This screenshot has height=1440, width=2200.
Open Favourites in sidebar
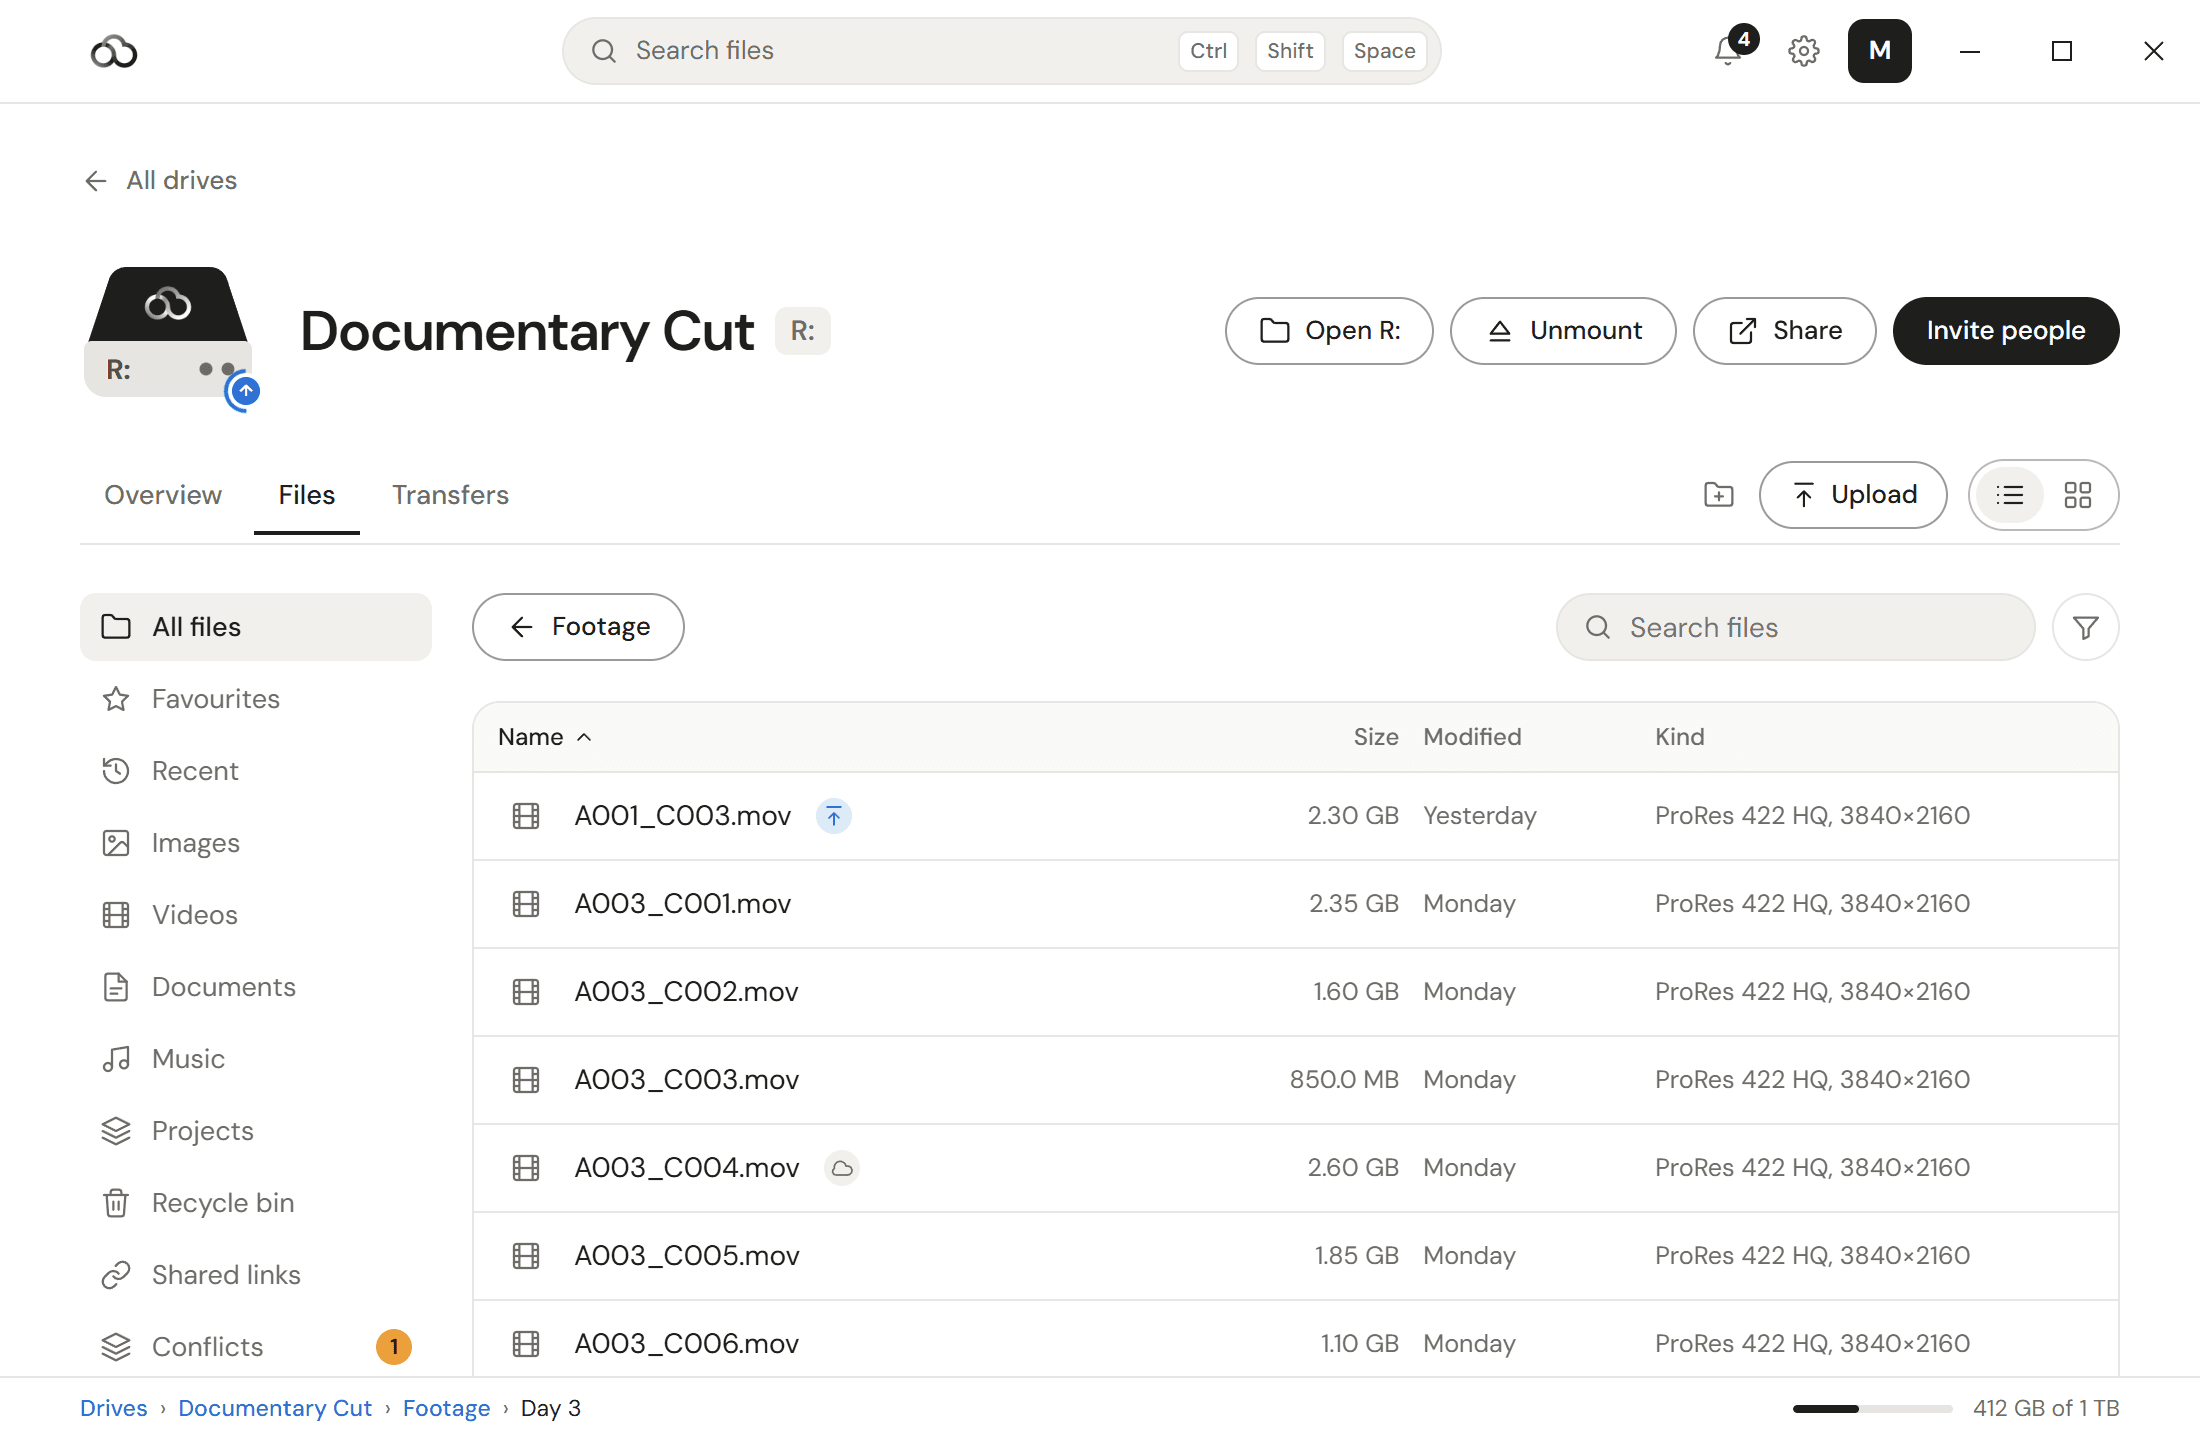click(x=256, y=699)
